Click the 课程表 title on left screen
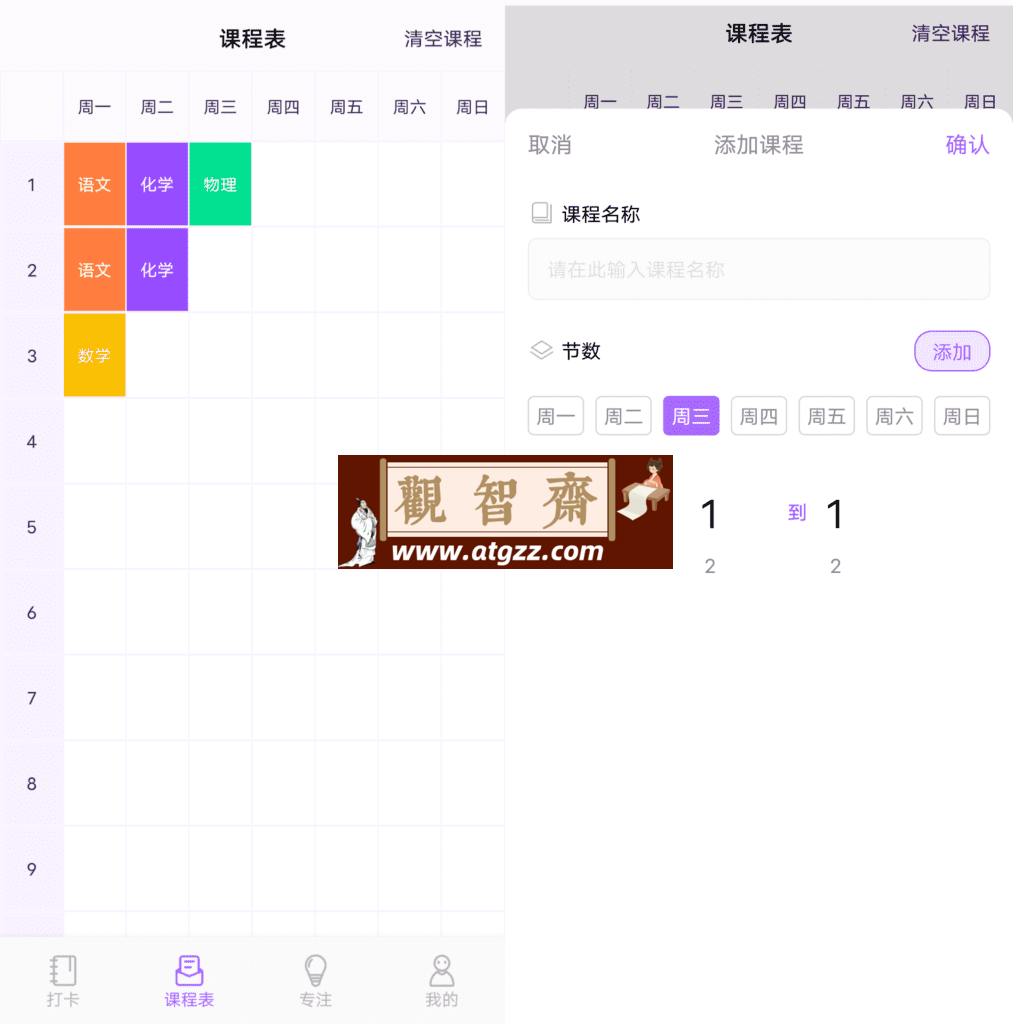 [253, 39]
